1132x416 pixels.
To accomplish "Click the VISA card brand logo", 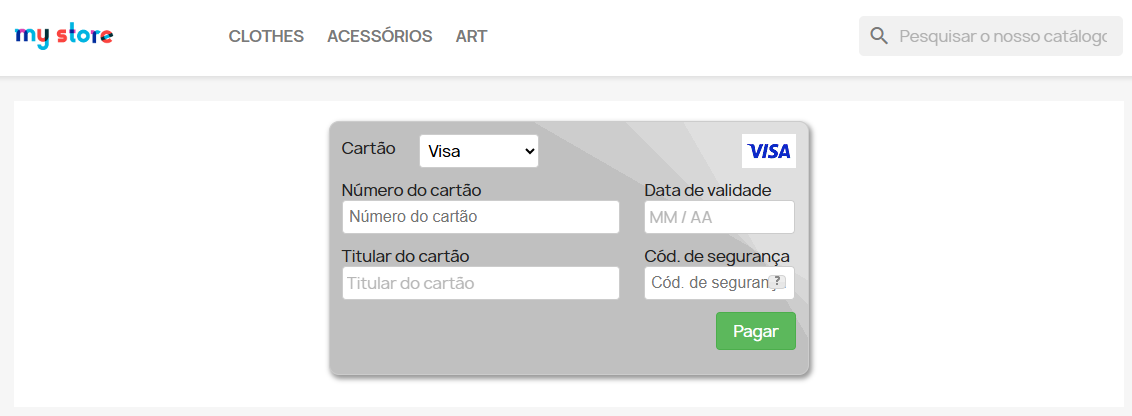I will tap(769, 151).
